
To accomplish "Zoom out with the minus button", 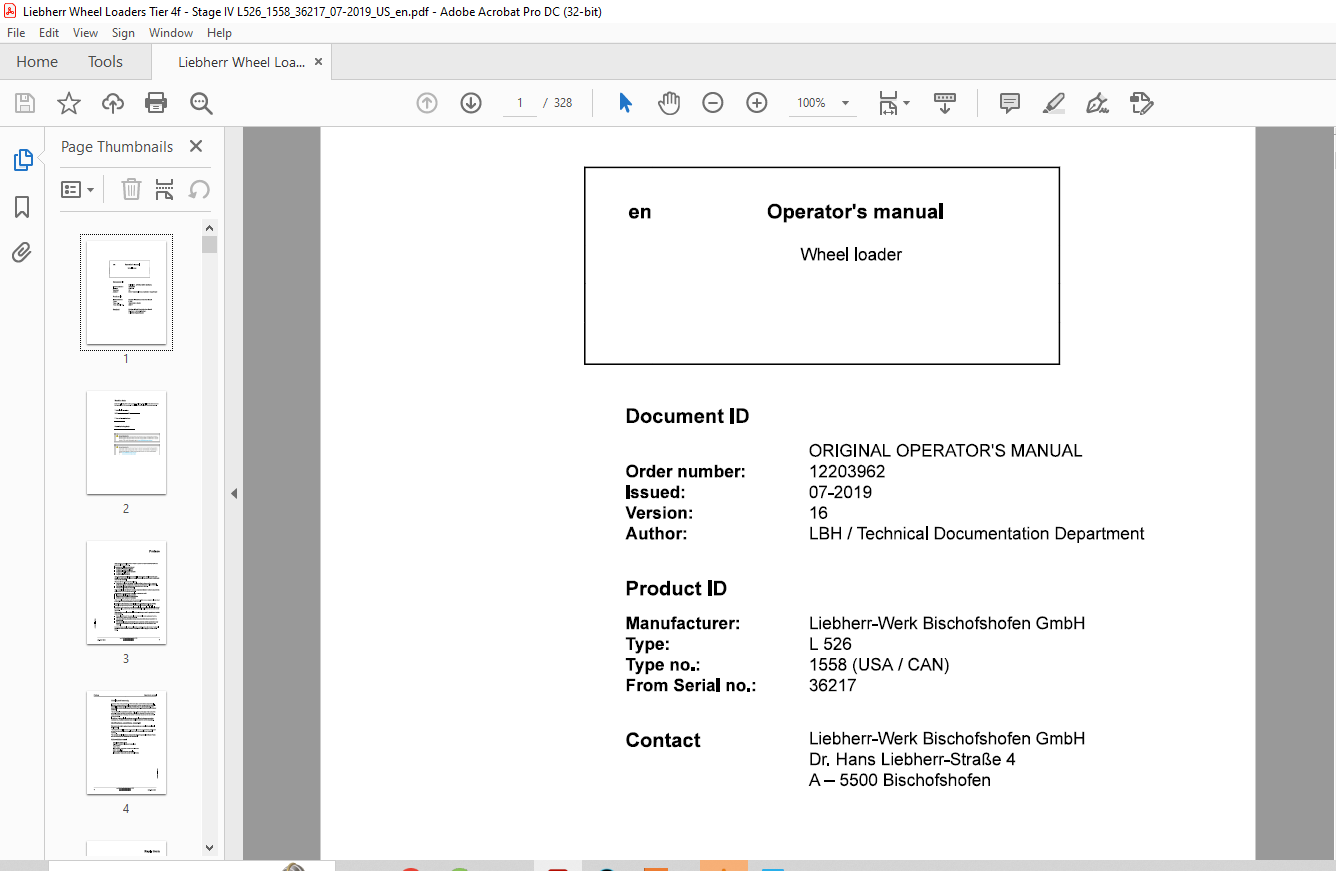I will (713, 103).
